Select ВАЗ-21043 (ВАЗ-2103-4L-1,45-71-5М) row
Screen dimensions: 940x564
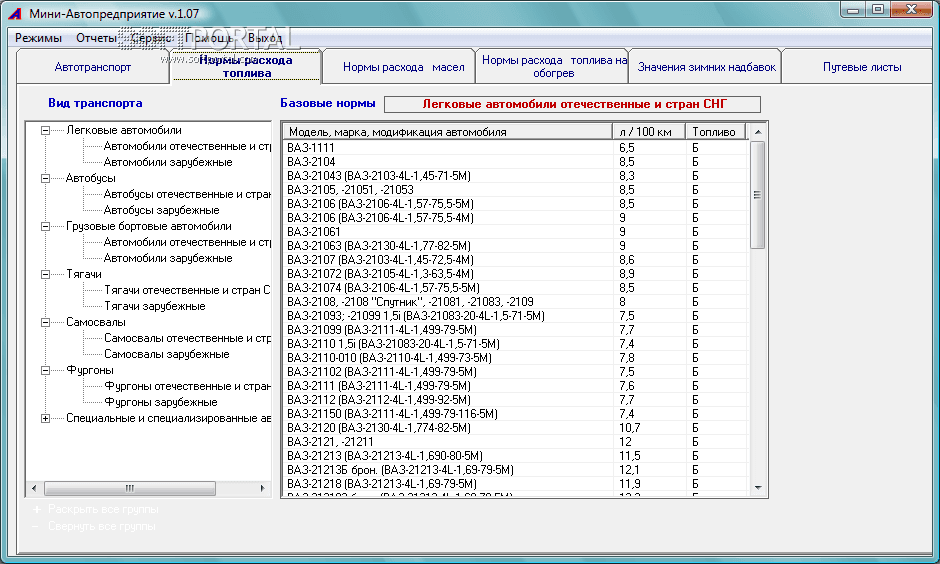point(516,176)
